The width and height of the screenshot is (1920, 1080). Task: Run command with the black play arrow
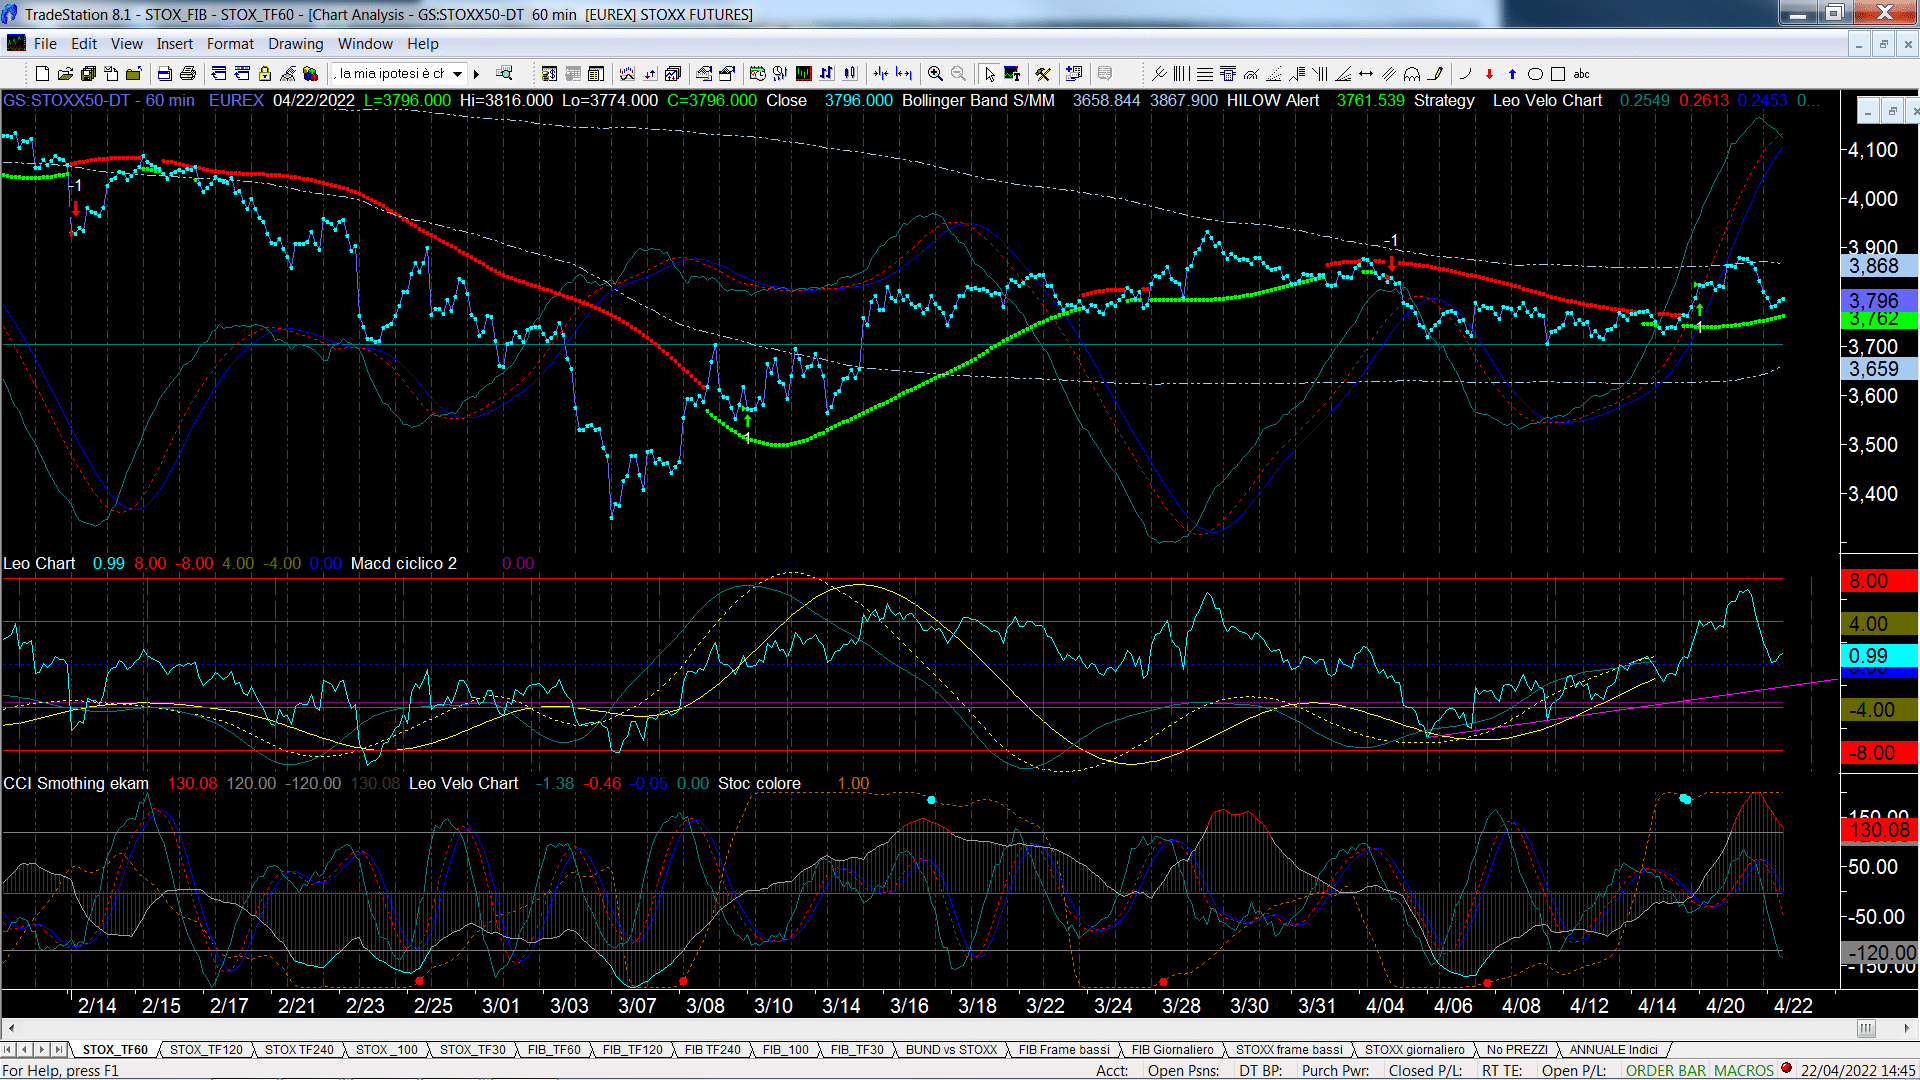point(476,73)
